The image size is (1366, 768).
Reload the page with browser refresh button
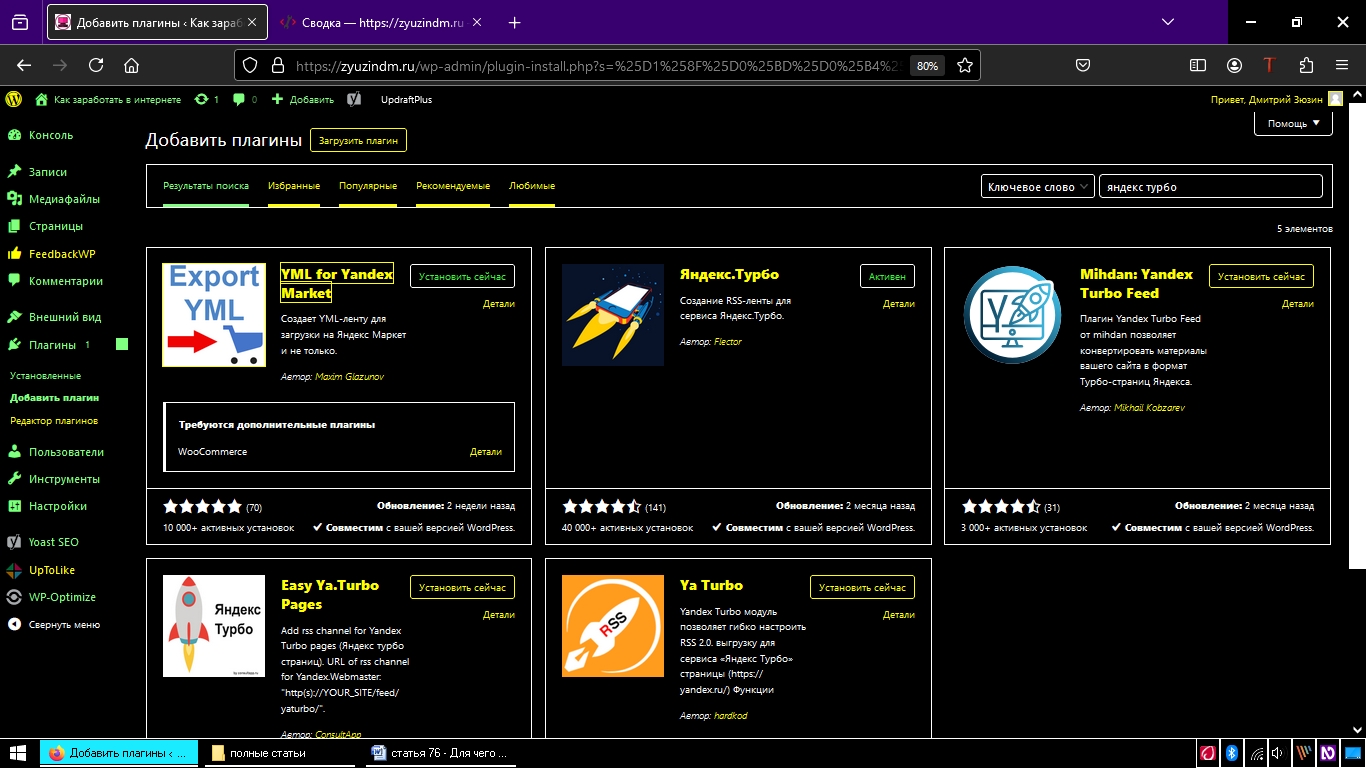click(96, 65)
